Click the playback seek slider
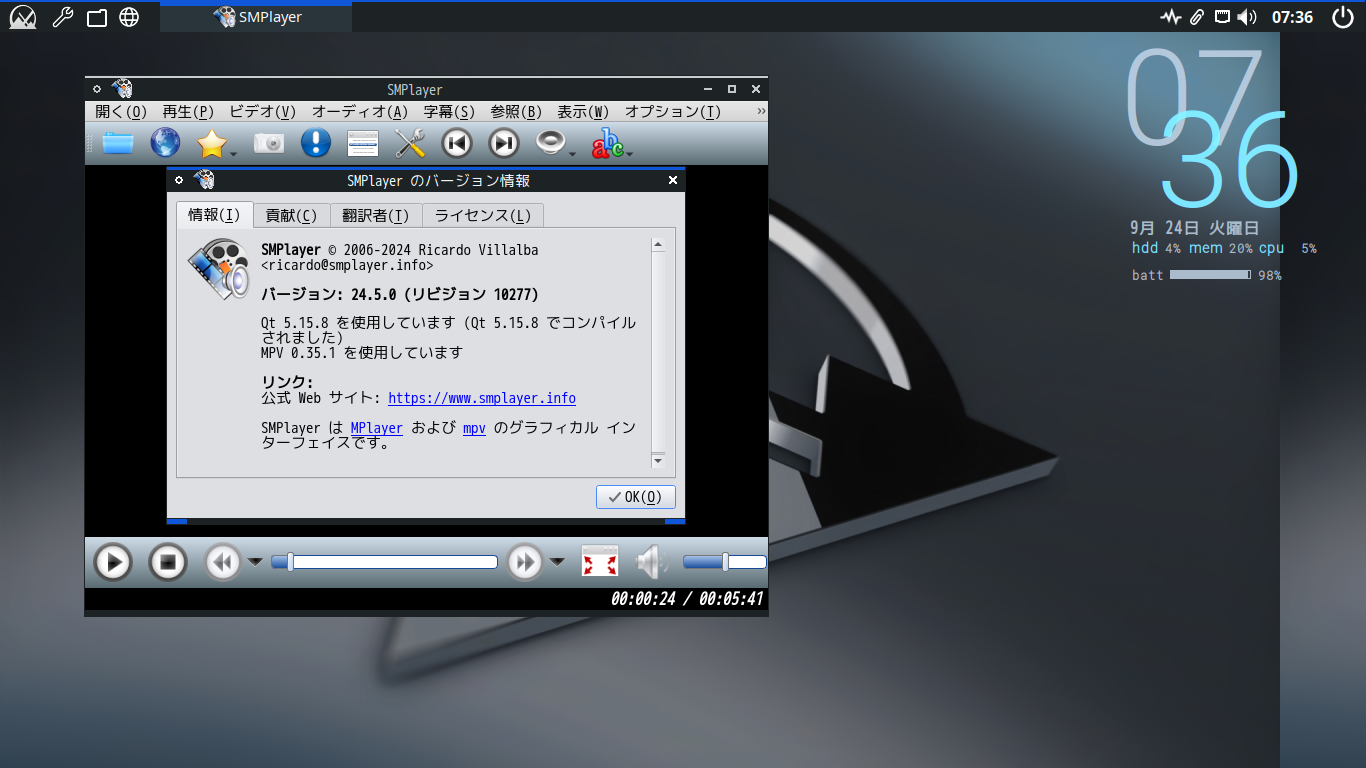 pos(384,562)
